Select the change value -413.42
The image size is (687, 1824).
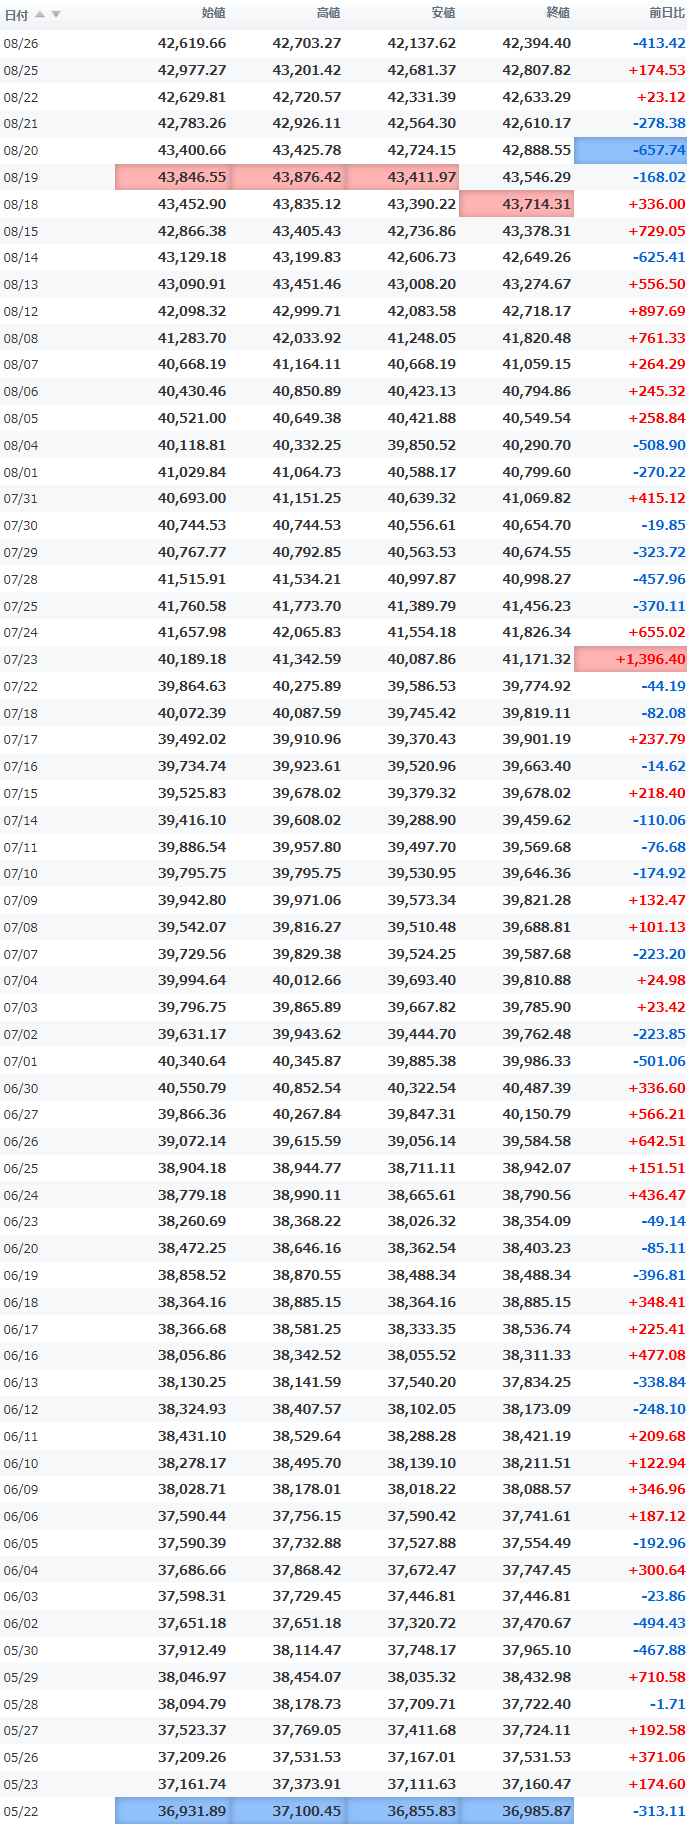pyautogui.click(x=659, y=44)
